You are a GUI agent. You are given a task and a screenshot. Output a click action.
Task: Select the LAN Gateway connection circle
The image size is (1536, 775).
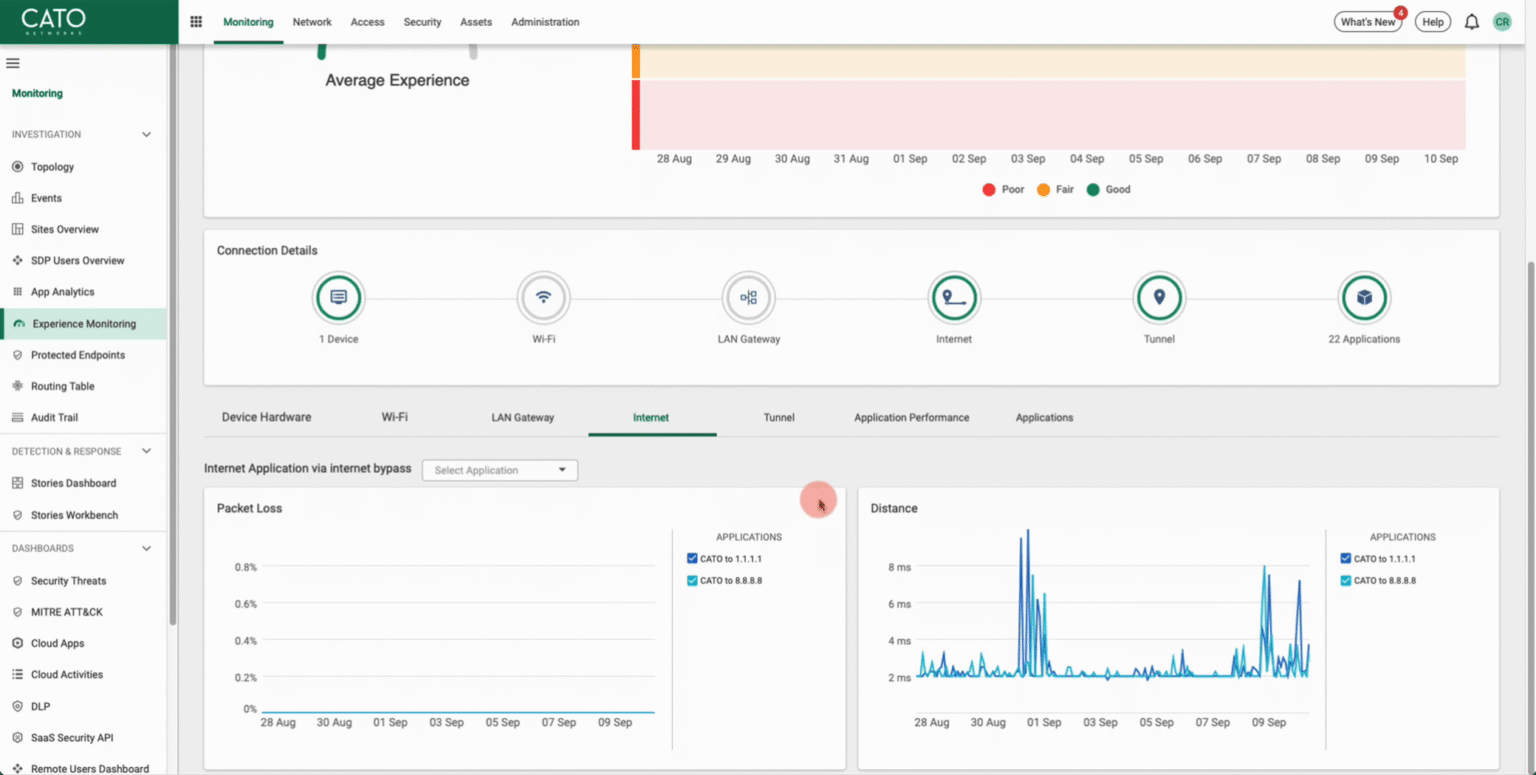pyautogui.click(x=748, y=298)
